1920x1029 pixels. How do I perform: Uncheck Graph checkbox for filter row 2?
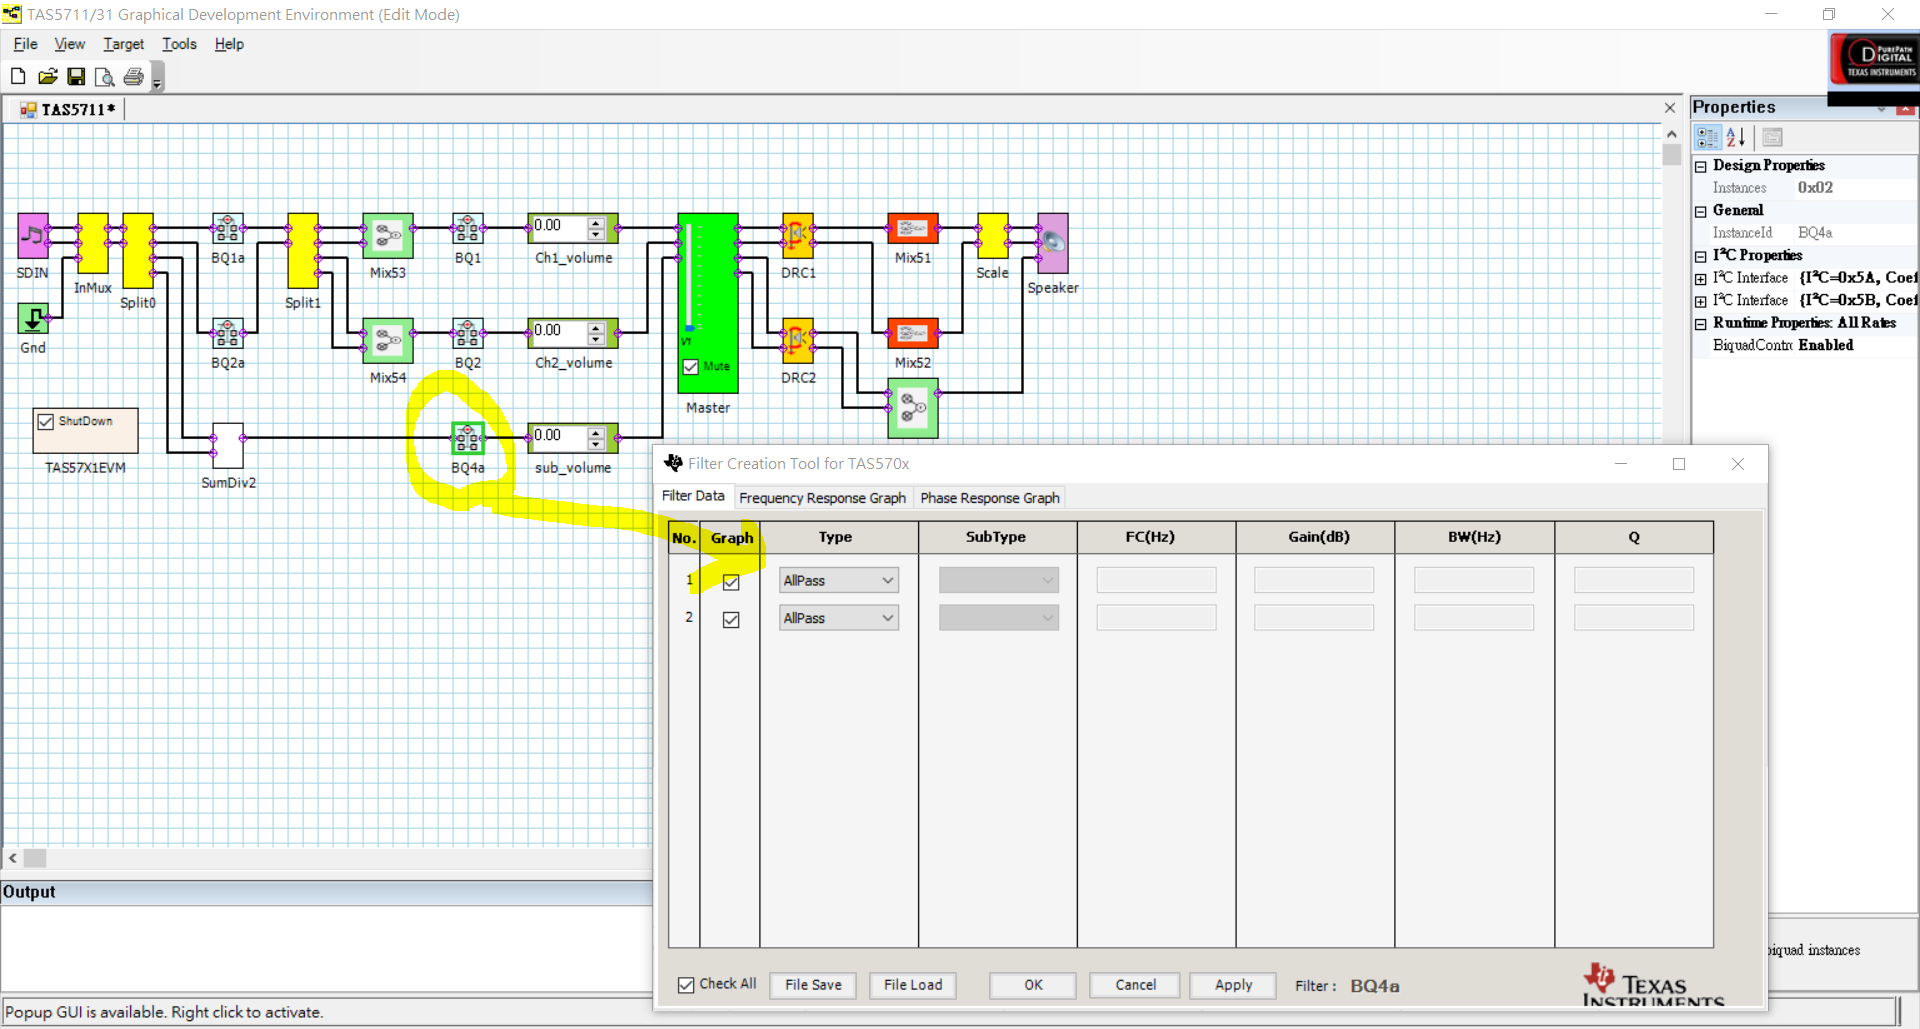pyautogui.click(x=731, y=620)
